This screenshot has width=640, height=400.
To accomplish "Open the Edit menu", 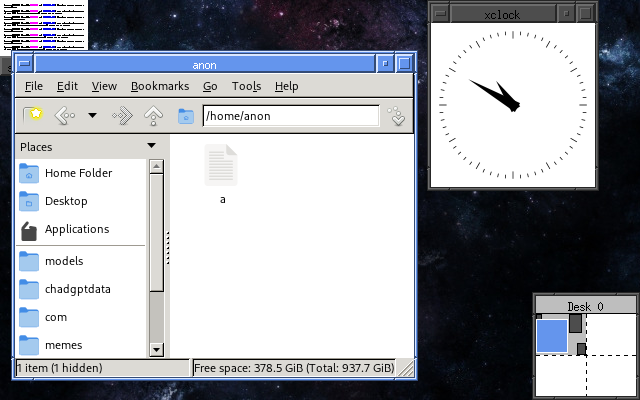I will coord(67,86).
